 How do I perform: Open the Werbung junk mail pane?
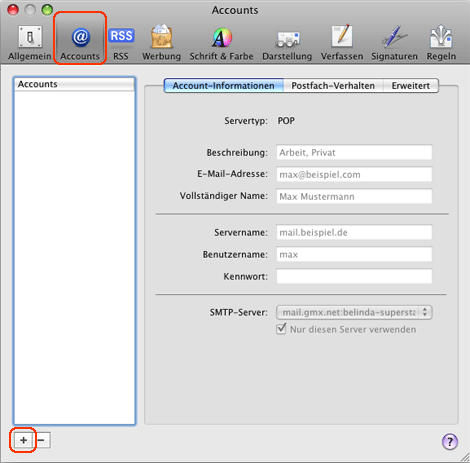161,43
